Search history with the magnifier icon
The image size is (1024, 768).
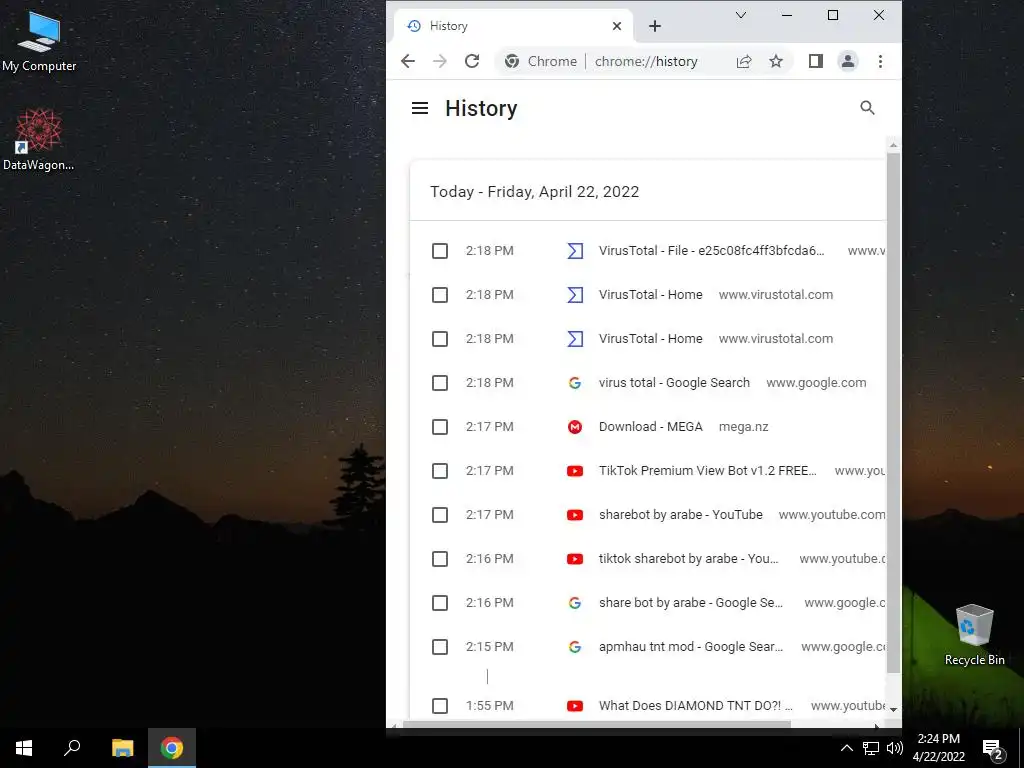867,108
